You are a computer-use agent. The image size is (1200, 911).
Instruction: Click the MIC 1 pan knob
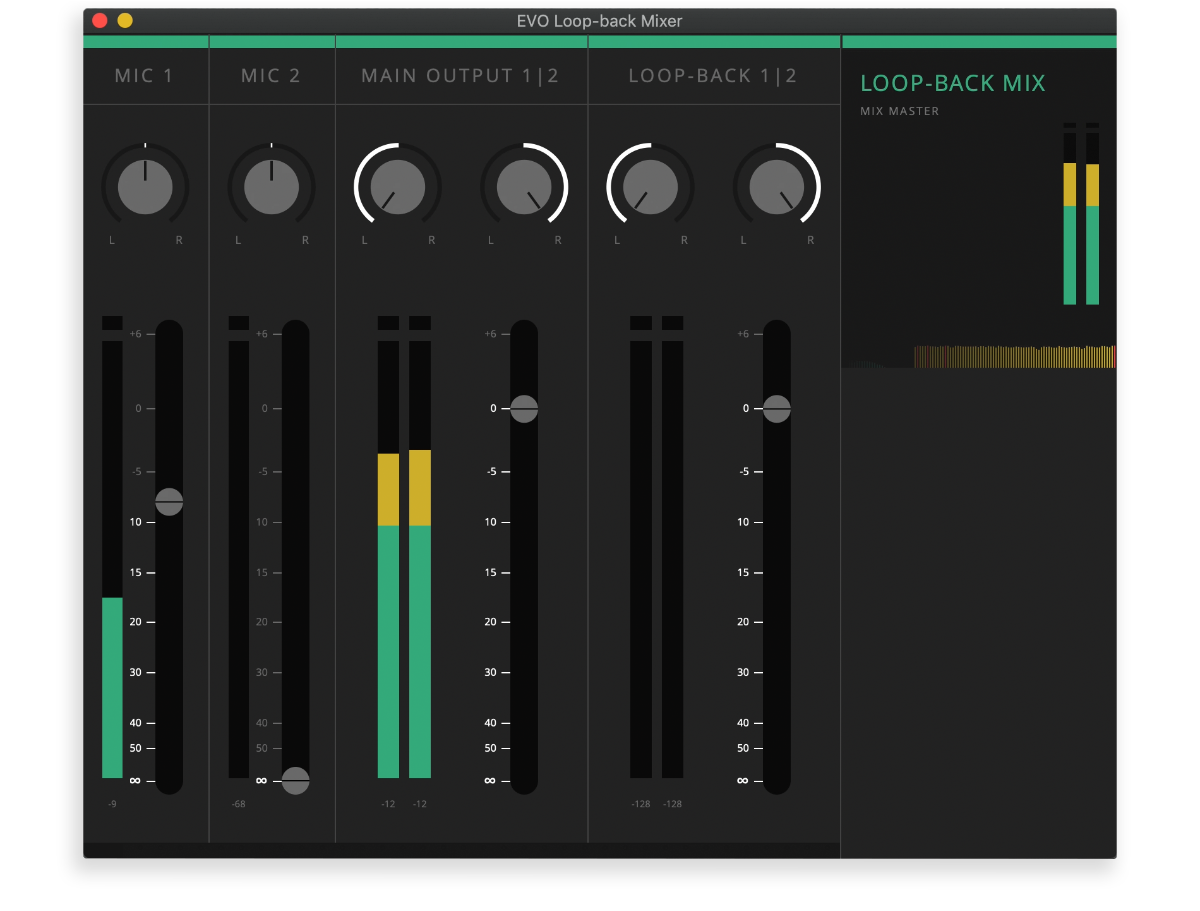point(145,186)
